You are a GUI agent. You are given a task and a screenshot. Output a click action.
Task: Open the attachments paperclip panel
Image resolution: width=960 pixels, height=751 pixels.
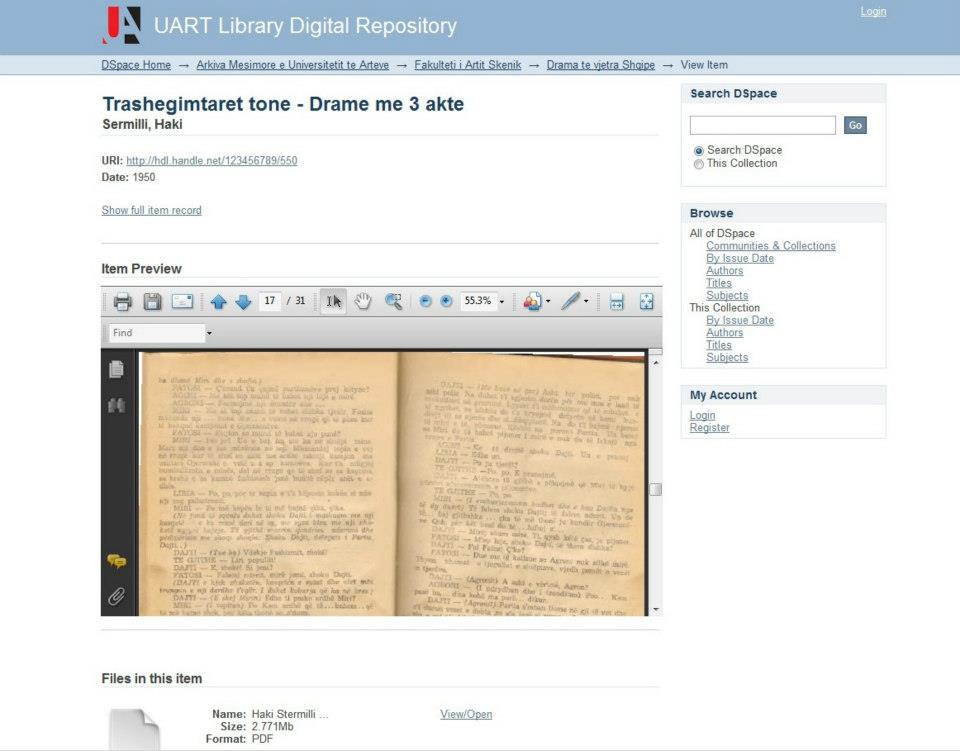116,597
